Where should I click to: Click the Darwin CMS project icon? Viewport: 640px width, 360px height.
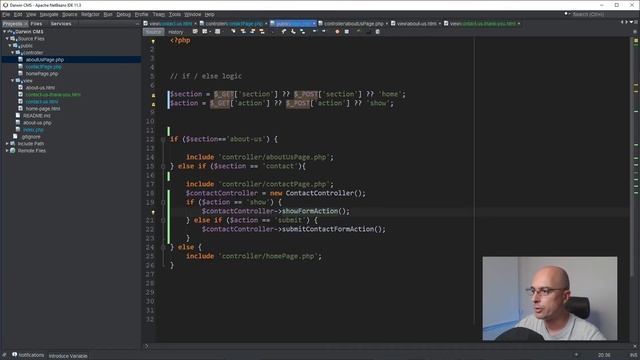coord(11,31)
